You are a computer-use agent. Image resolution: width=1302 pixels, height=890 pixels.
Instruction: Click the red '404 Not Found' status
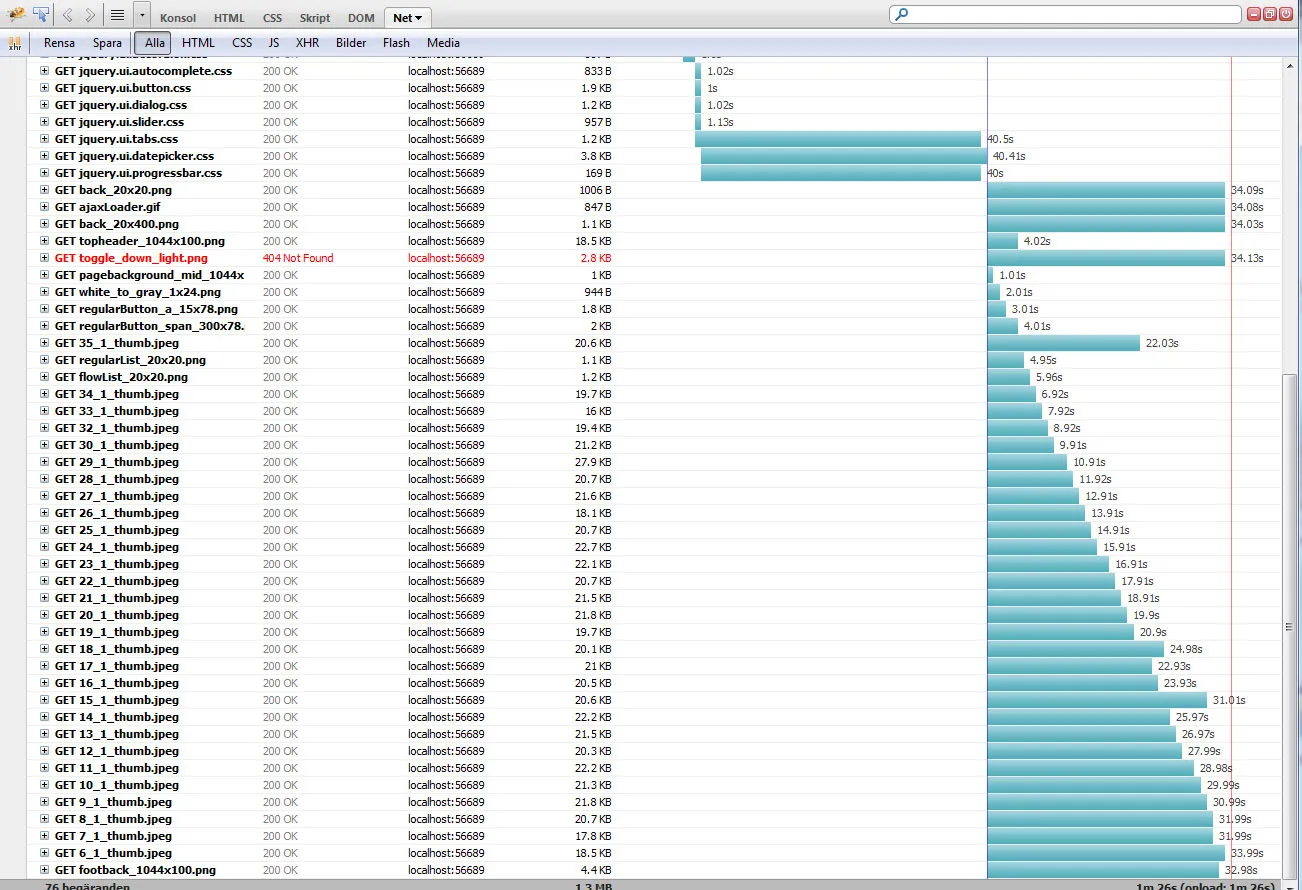(x=298, y=258)
